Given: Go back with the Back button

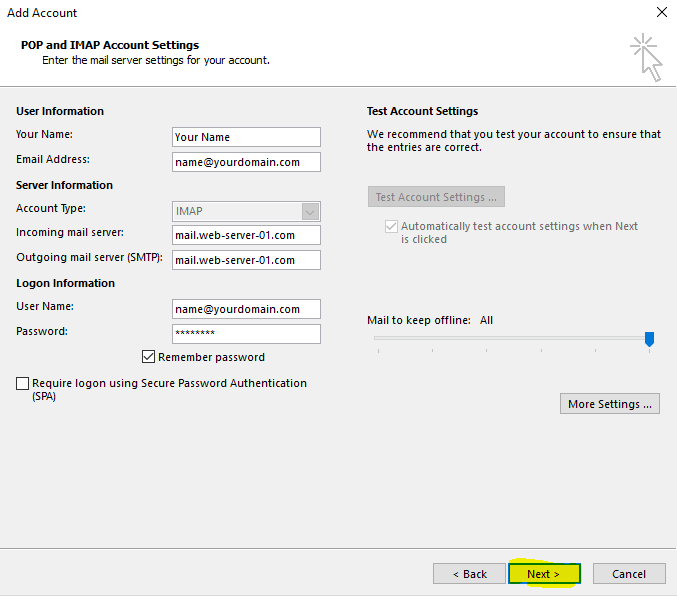Looking at the screenshot, I should (469, 574).
